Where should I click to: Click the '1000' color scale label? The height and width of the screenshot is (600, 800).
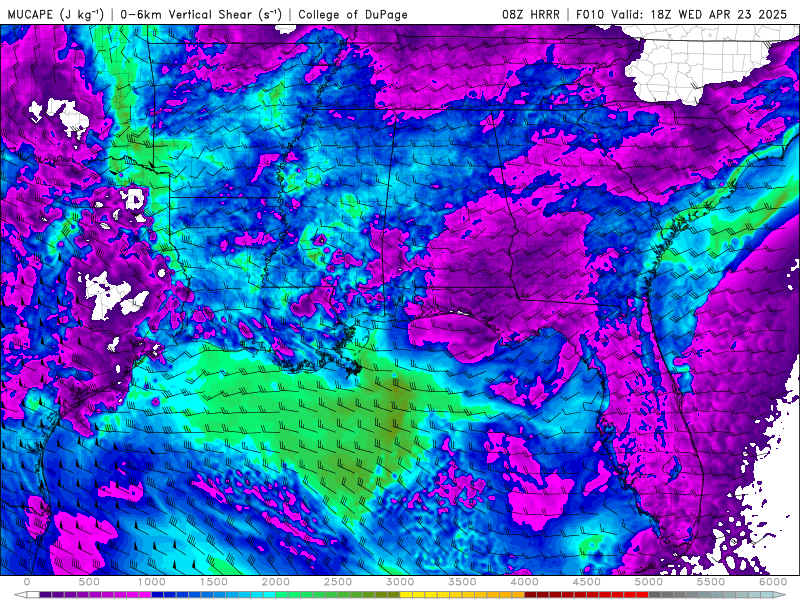(152, 582)
